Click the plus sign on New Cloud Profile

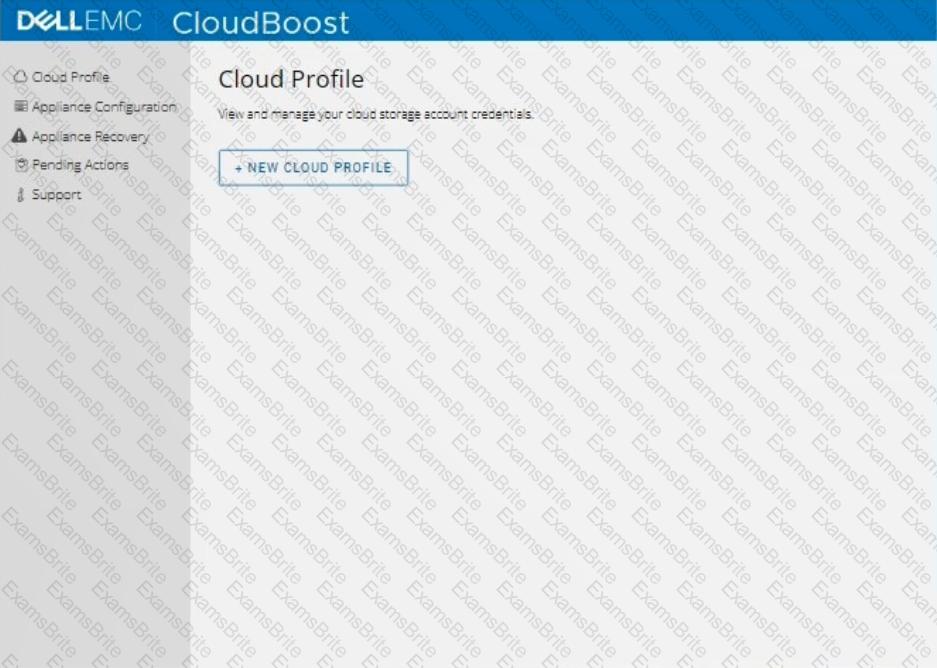239,168
